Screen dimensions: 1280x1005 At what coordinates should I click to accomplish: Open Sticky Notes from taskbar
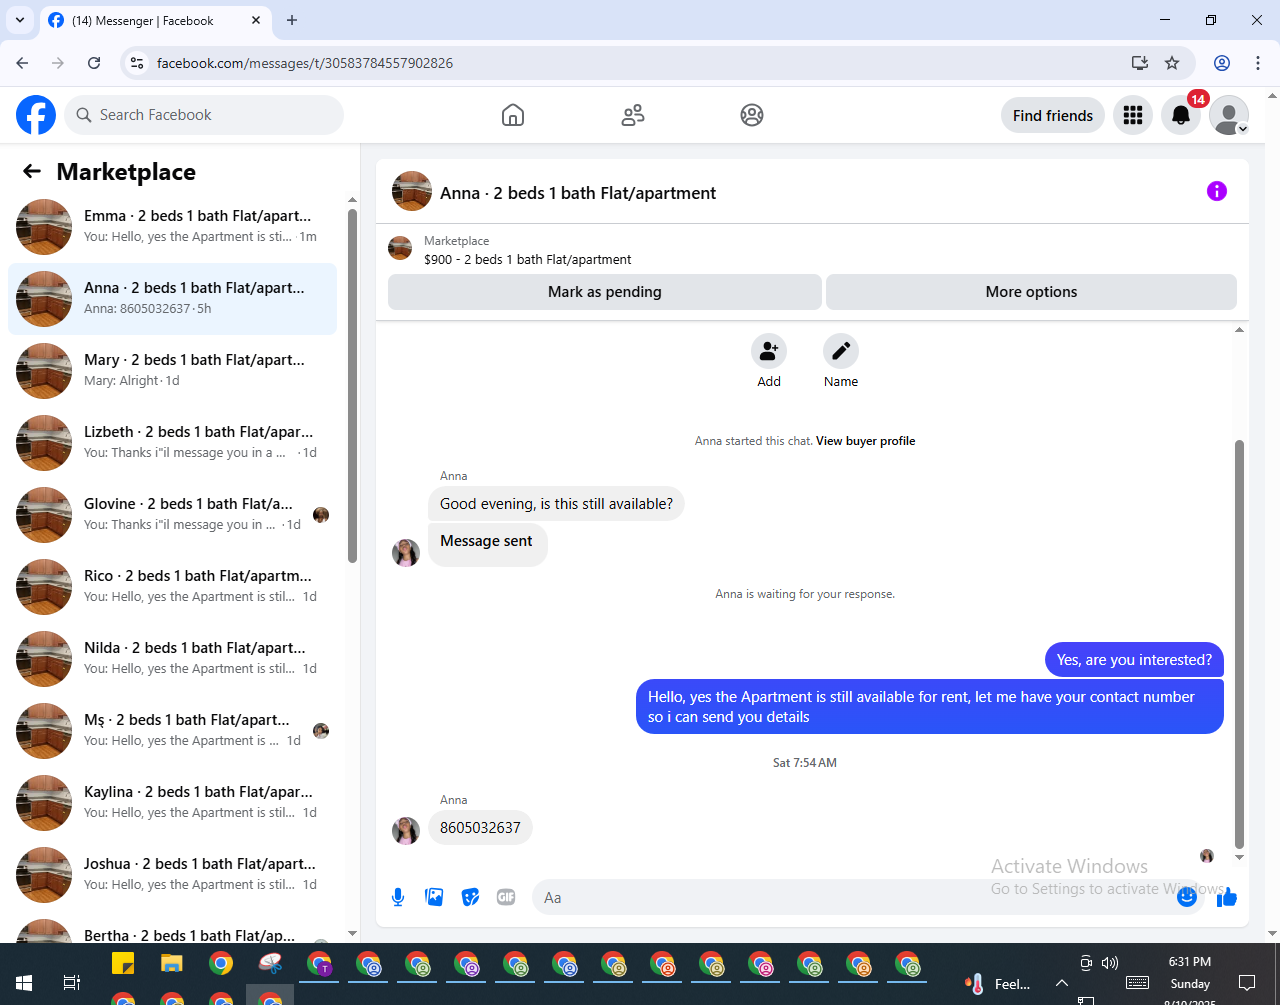pyautogui.click(x=123, y=964)
